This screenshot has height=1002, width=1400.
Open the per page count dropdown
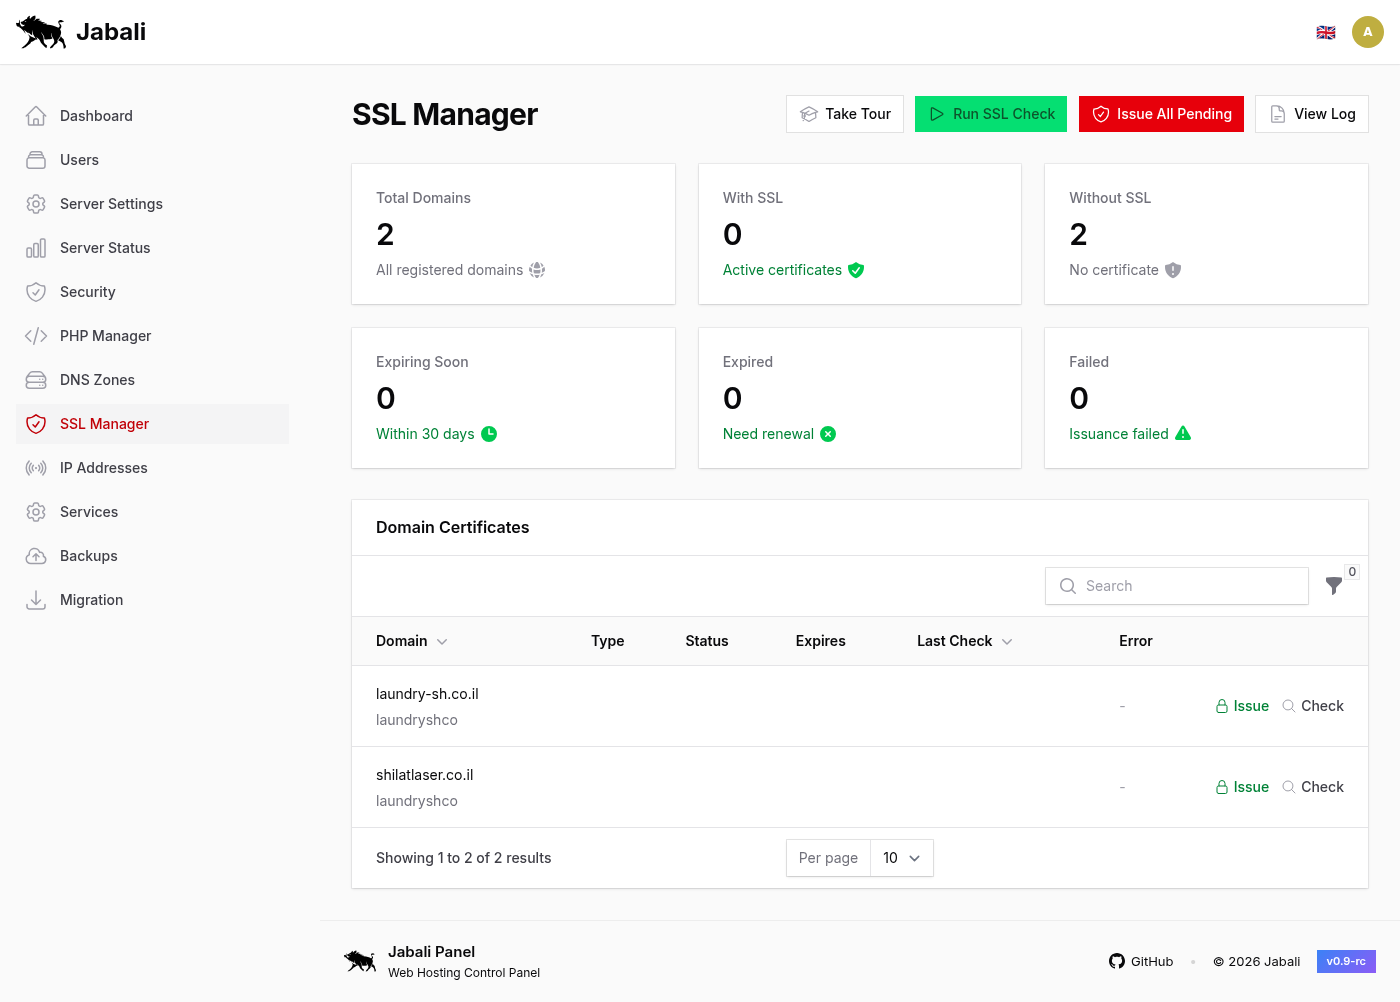pyautogui.click(x=901, y=858)
